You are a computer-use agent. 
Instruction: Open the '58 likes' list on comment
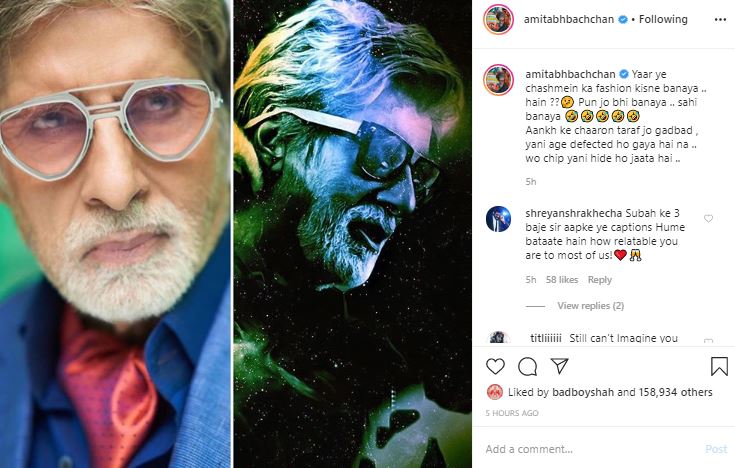[561, 280]
